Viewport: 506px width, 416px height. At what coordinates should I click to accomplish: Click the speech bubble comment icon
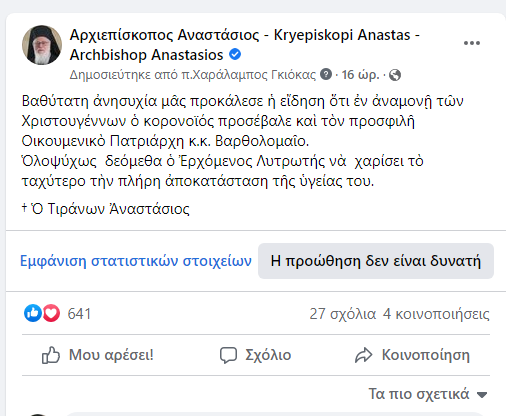tap(228, 355)
